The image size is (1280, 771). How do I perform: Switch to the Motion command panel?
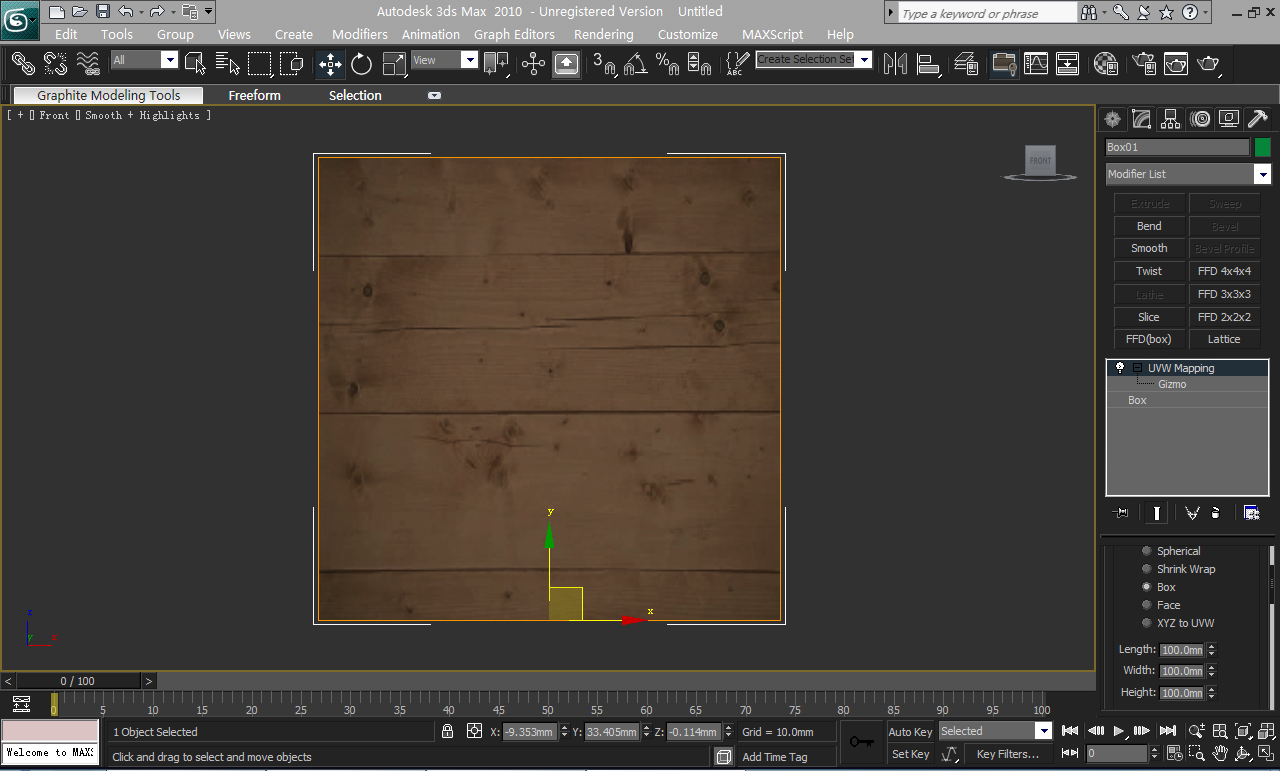tap(1200, 119)
